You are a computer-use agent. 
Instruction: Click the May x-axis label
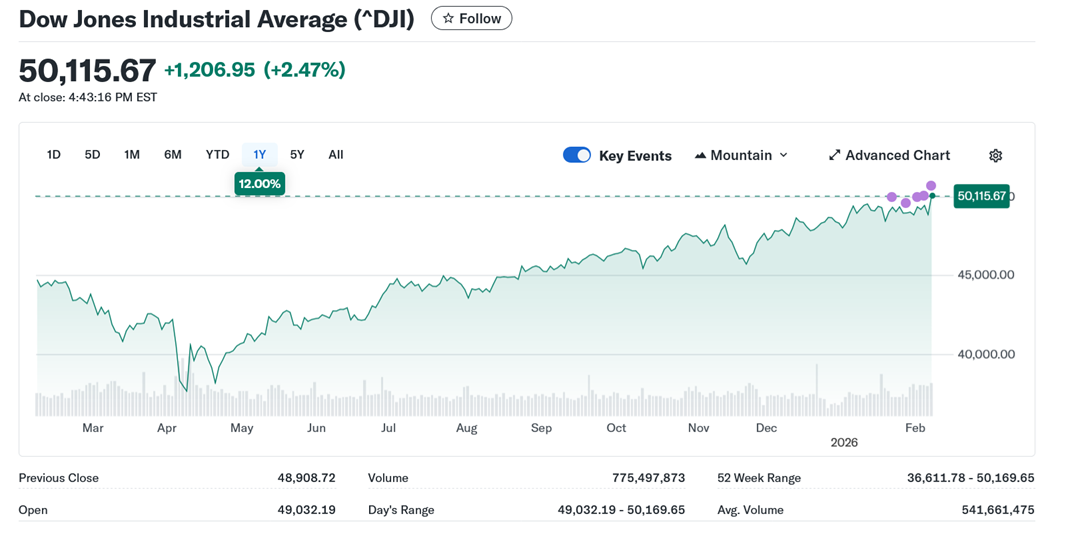pos(241,428)
